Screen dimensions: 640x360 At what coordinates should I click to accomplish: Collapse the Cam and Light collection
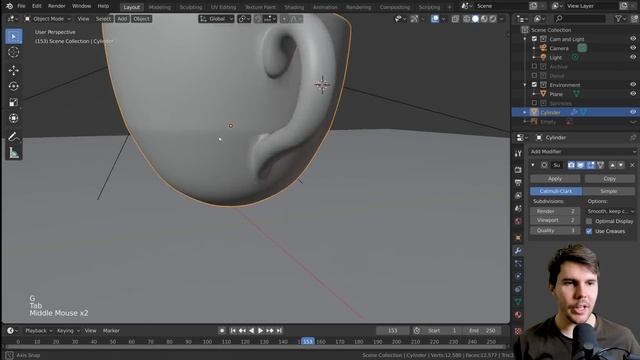[x=525, y=39]
